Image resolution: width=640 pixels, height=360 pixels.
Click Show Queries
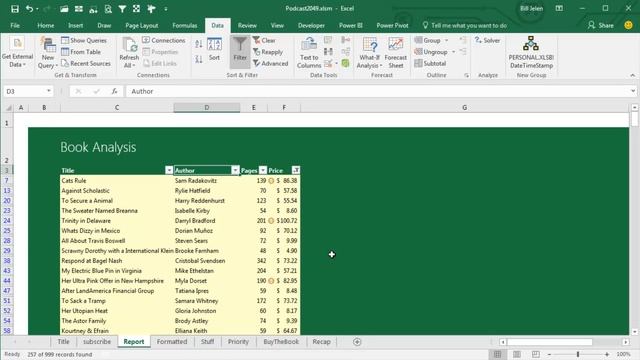click(84, 40)
